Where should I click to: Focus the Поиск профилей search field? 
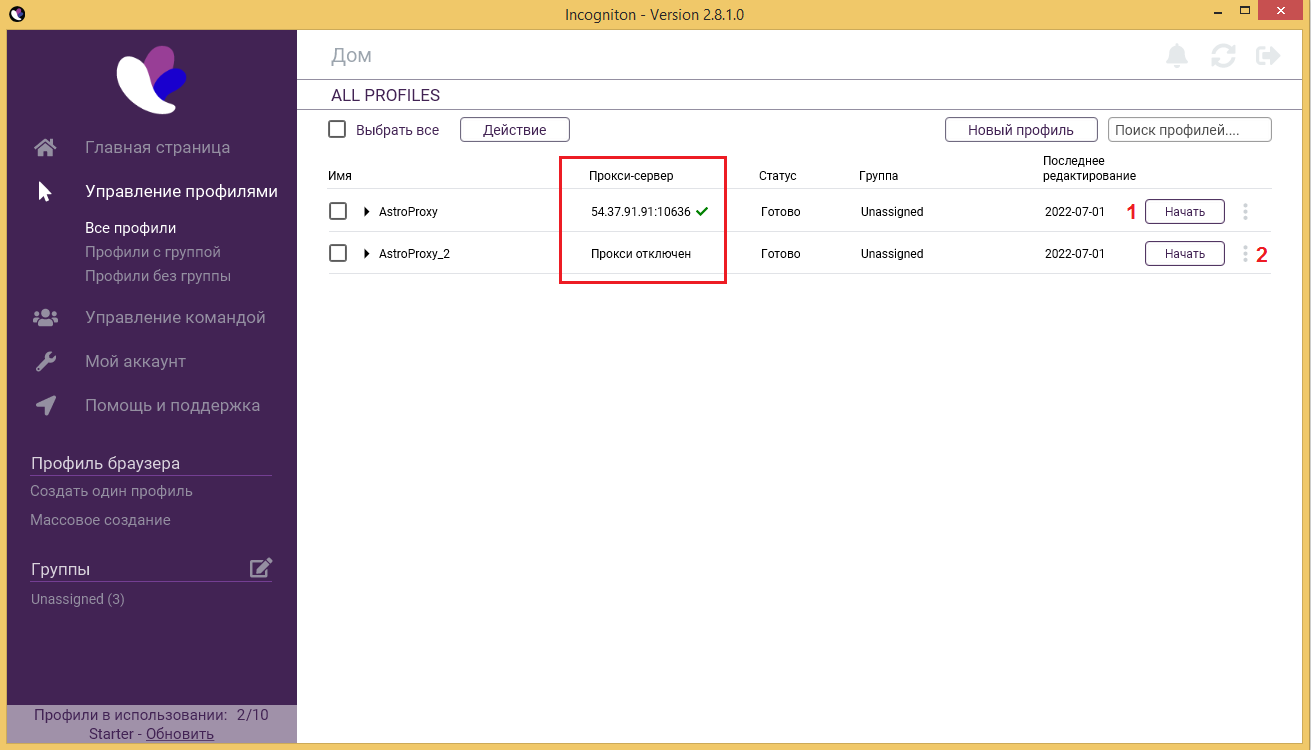pyautogui.click(x=1190, y=130)
